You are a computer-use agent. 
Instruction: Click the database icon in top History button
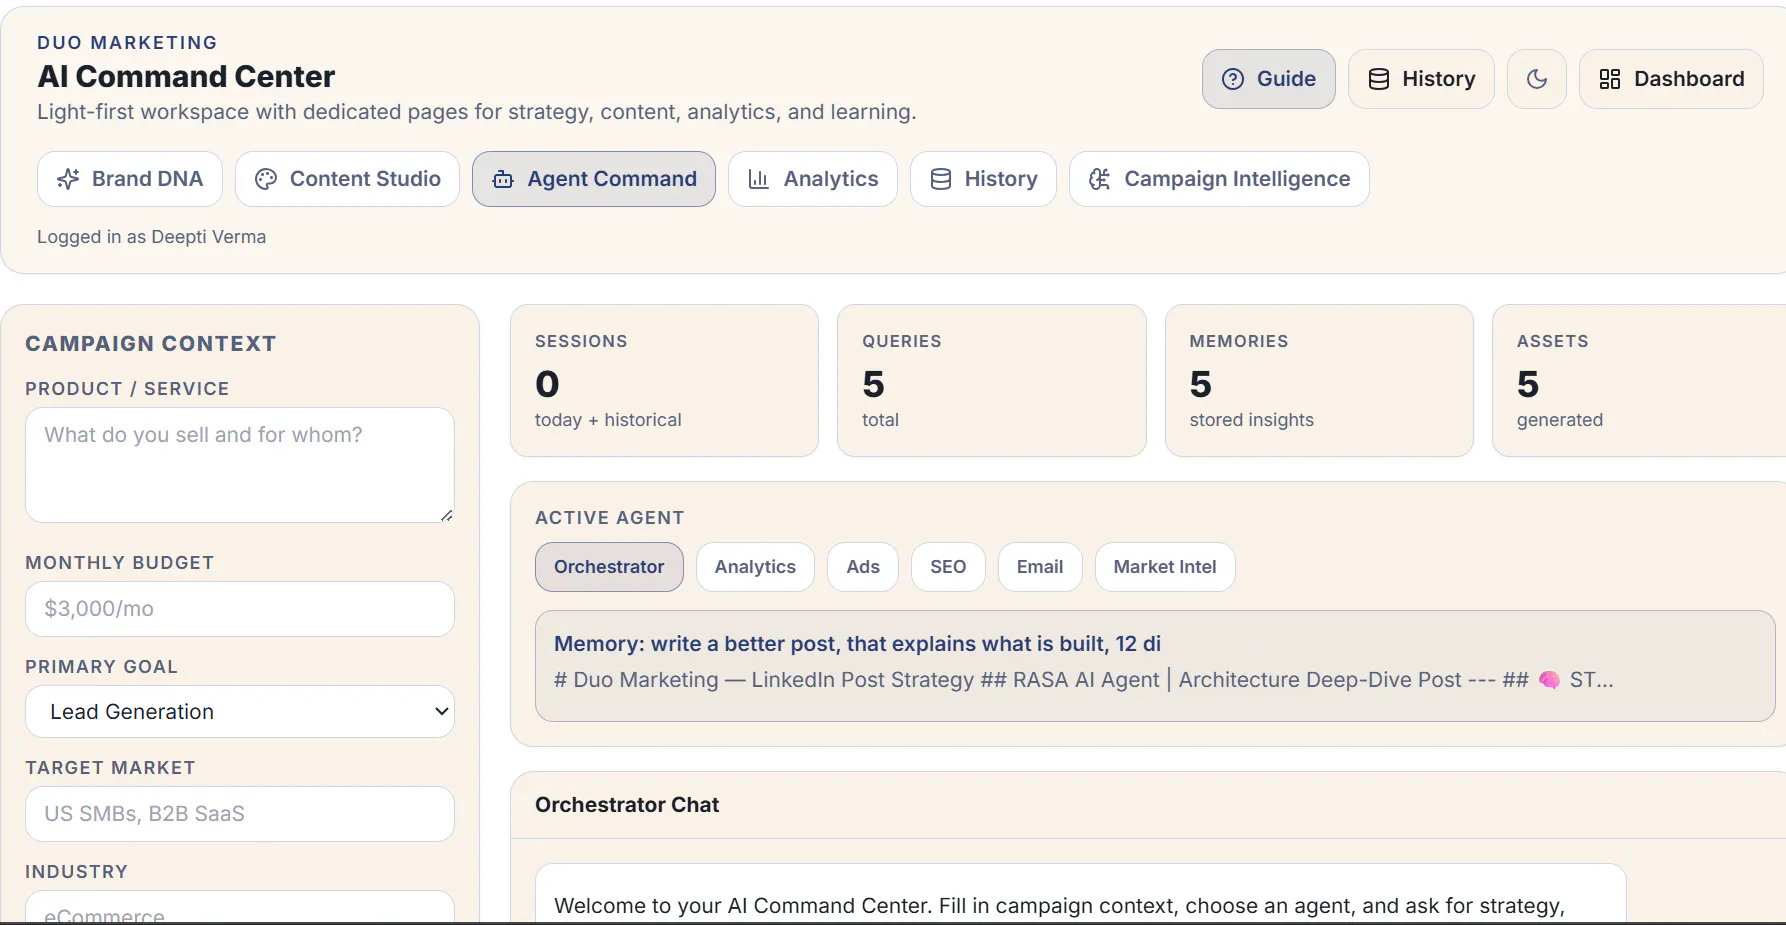click(1378, 79)
